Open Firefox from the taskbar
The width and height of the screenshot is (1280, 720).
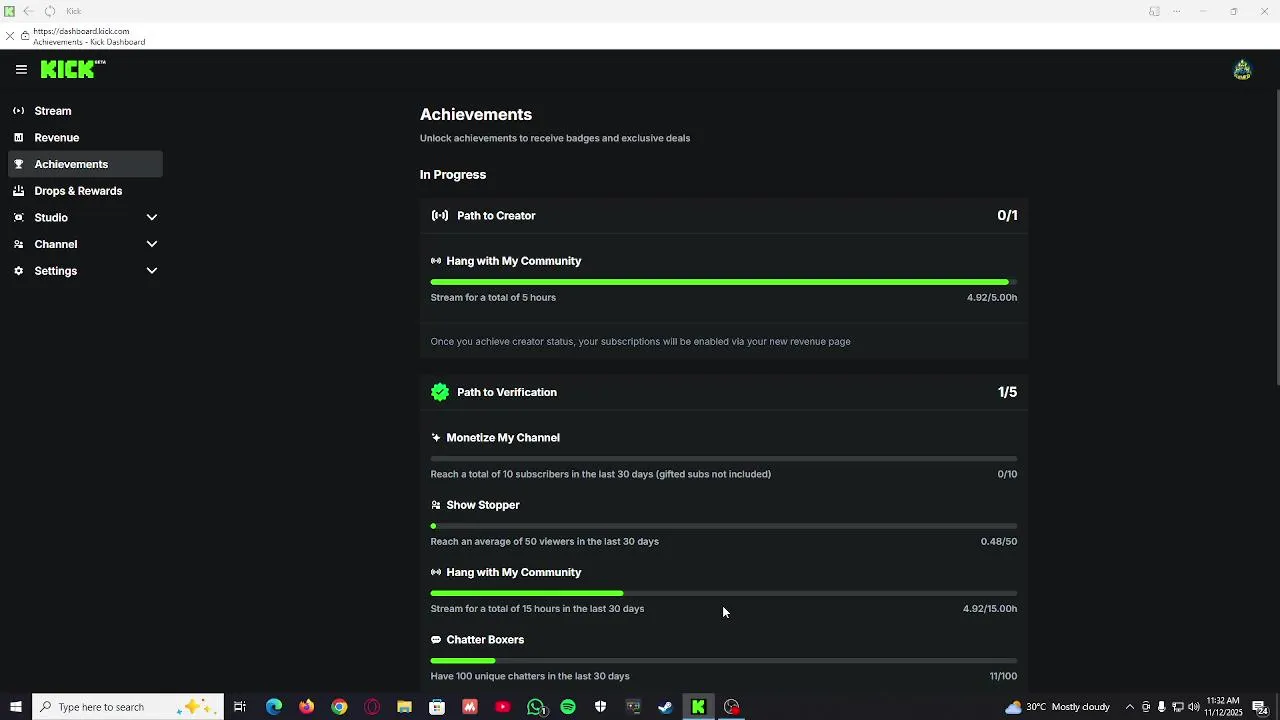click(x=306, y=707)
